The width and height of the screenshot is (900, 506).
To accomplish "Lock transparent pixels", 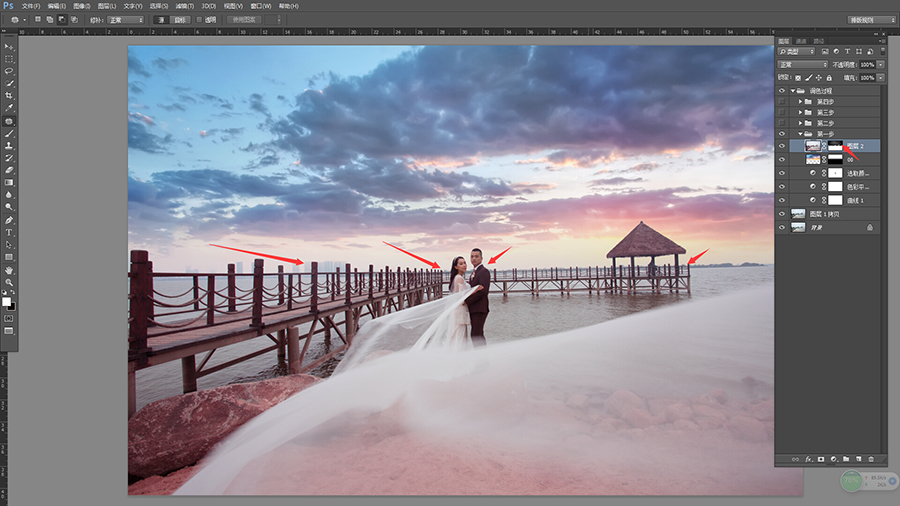I will pyautogui.click(x=798, y=78).
